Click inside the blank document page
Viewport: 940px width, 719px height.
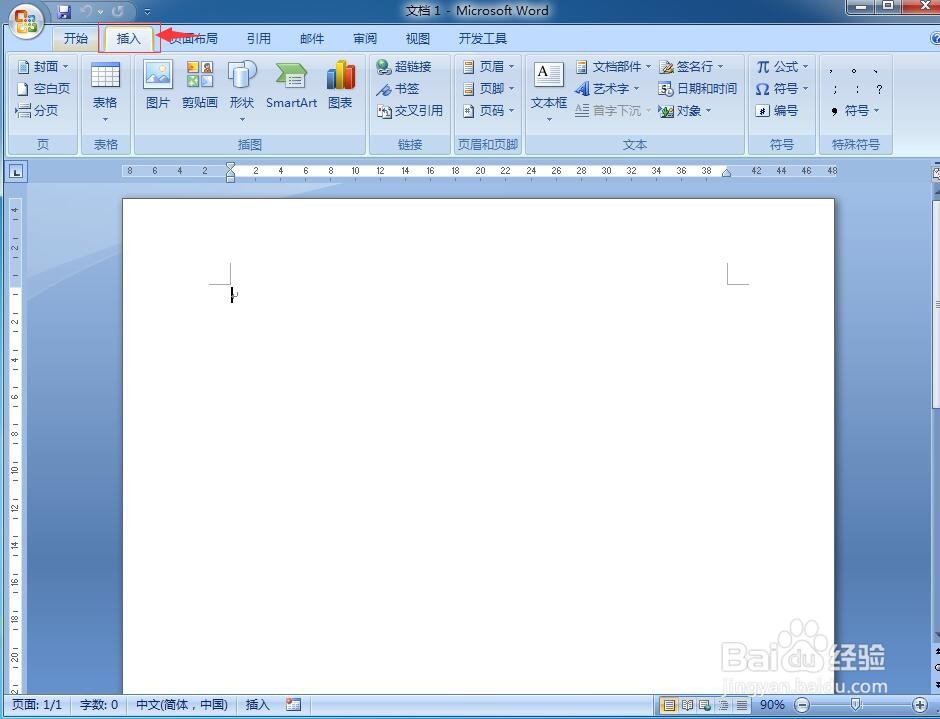[x=478, y=446]
